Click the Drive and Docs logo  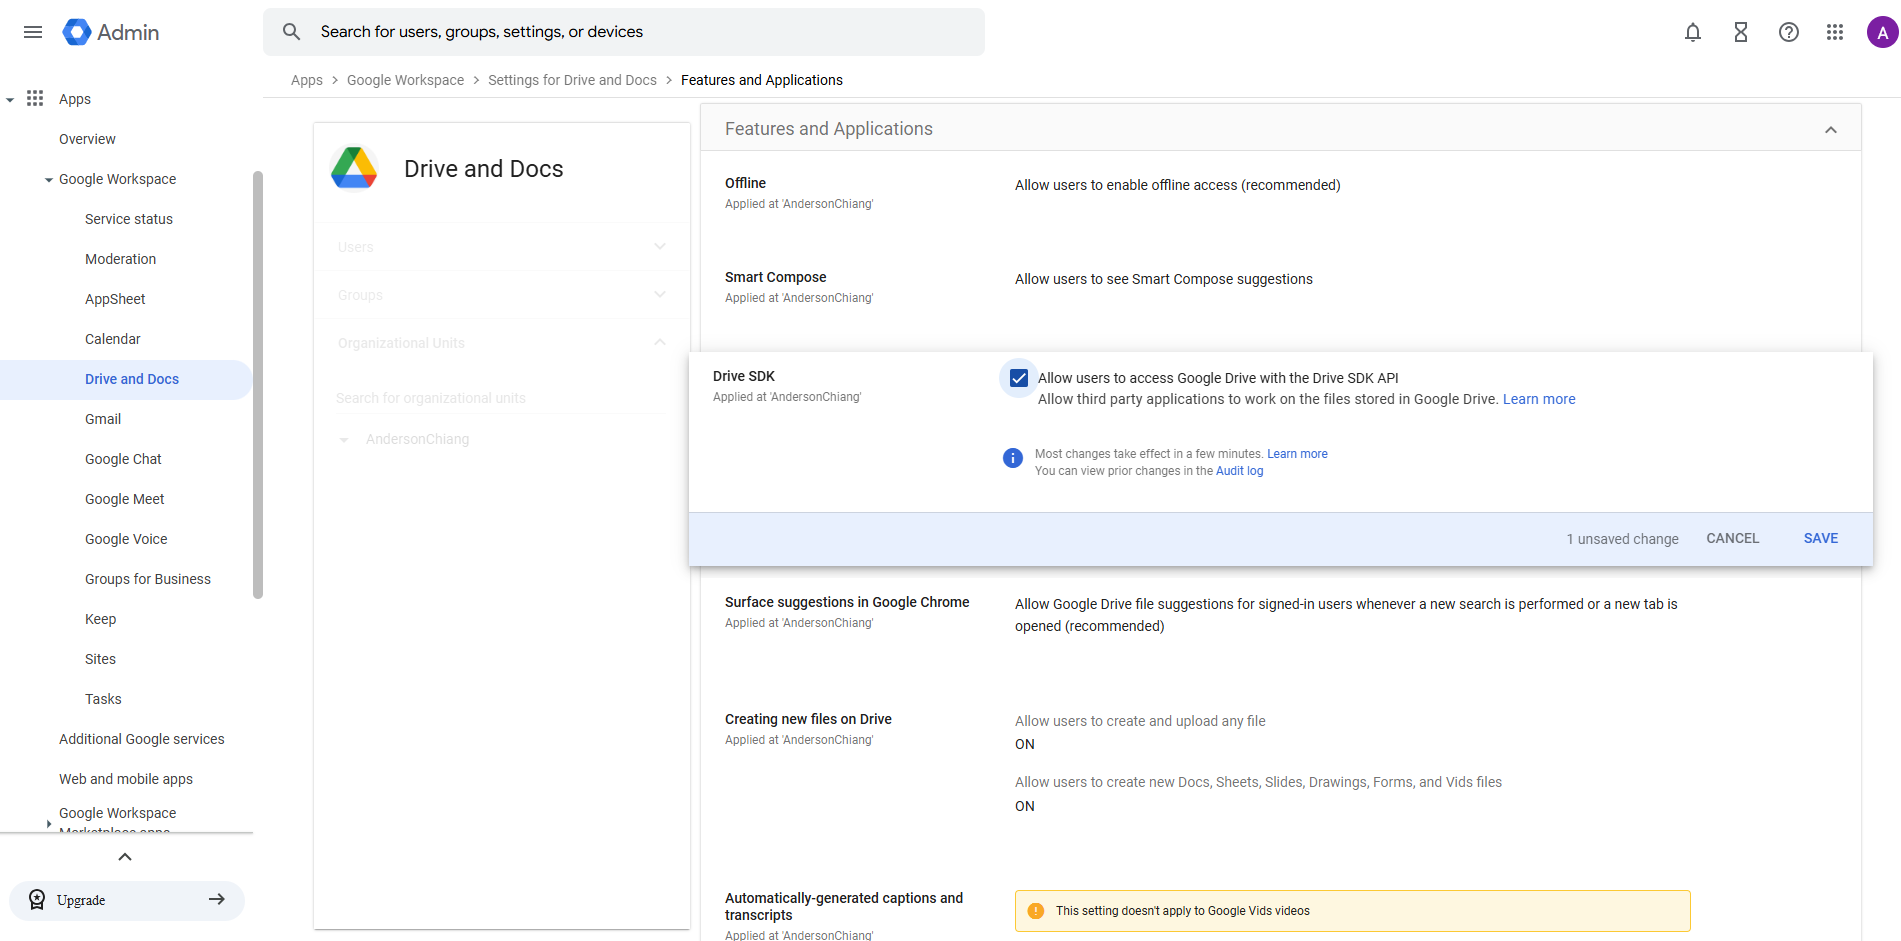[x=354, y=168]
